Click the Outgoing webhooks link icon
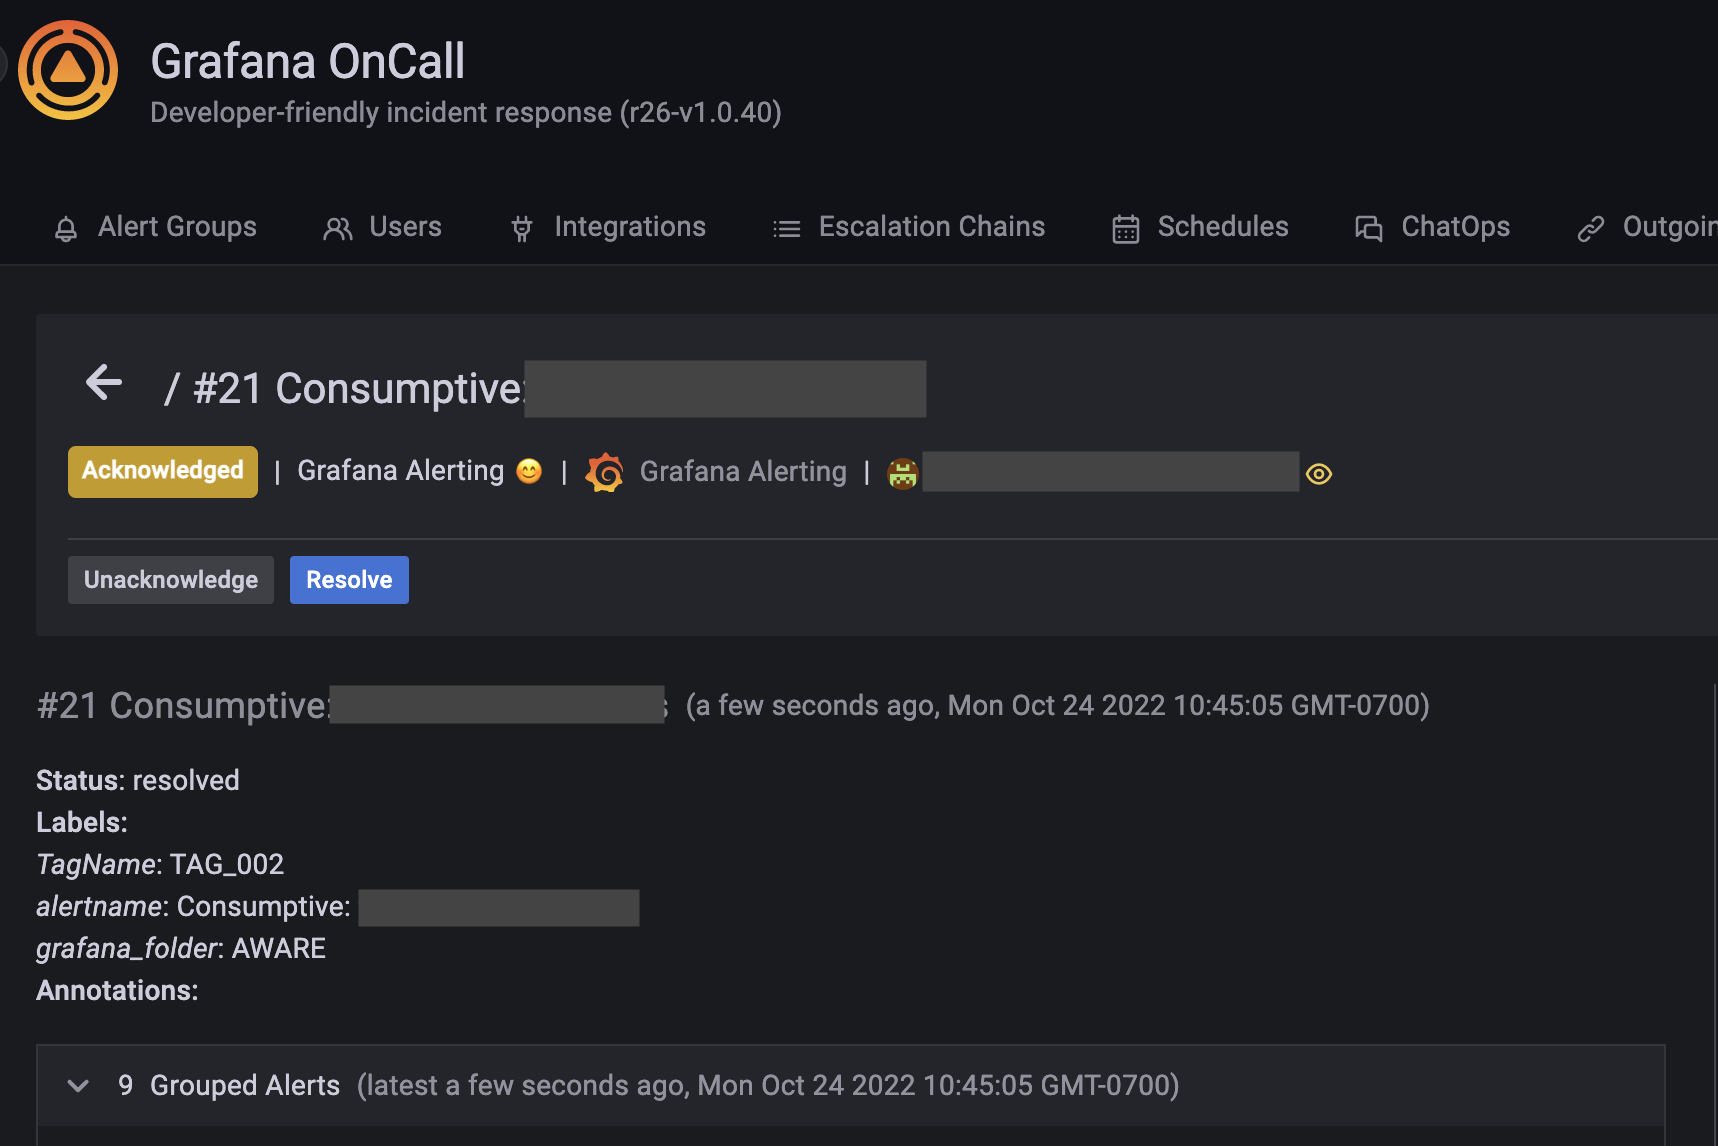 tap(1591, 227)
